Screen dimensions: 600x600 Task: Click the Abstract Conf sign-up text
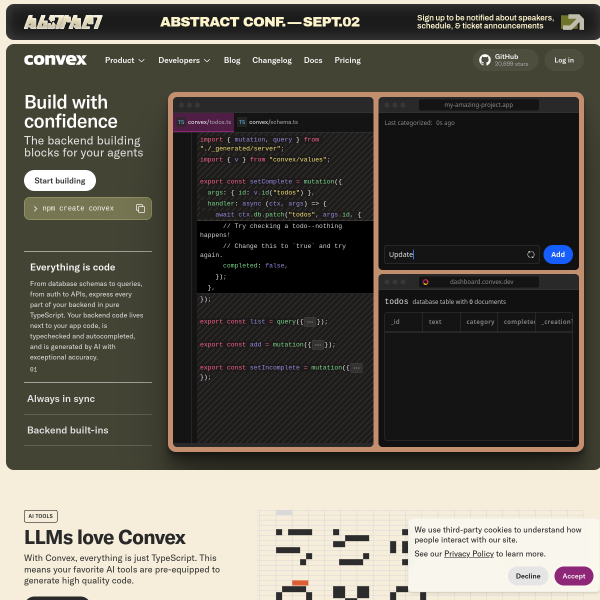485,22
